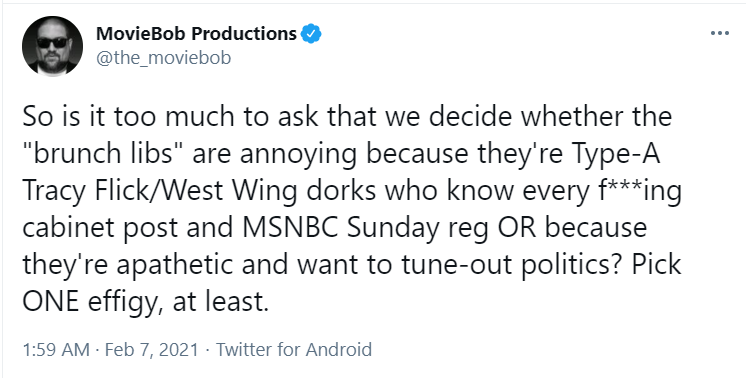Click the phrase "brunch libs" in the tweet
Image resolution: width=746 pixels, height=378 pixels.
[x=98, y=154]
